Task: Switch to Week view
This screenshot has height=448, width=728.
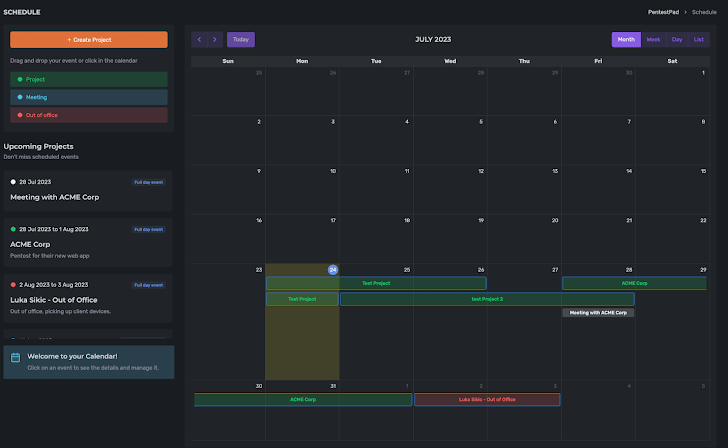Action: pos(653,40)
